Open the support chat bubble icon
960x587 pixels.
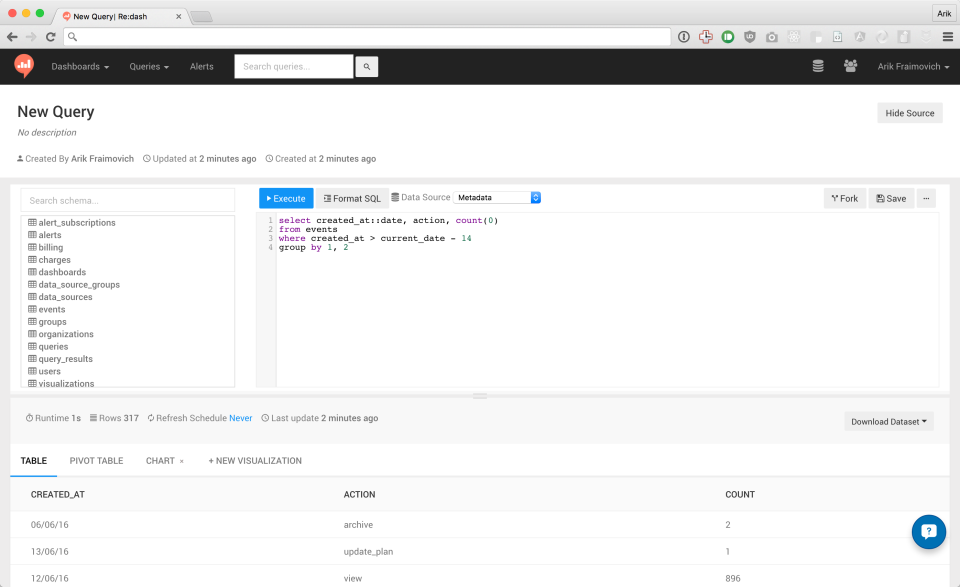click(x=928, y=532)
